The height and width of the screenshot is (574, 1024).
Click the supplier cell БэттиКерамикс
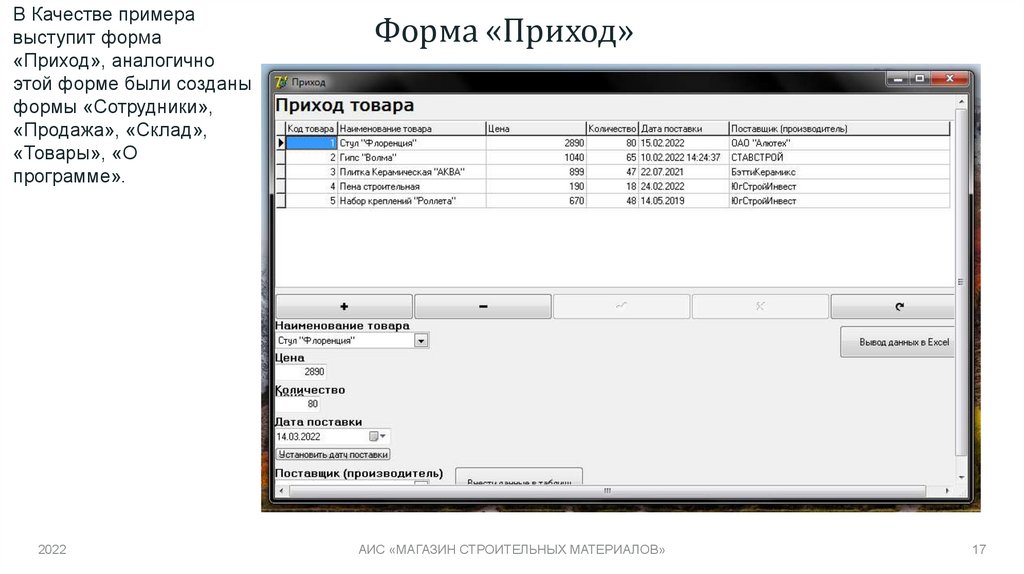point(839,172)
